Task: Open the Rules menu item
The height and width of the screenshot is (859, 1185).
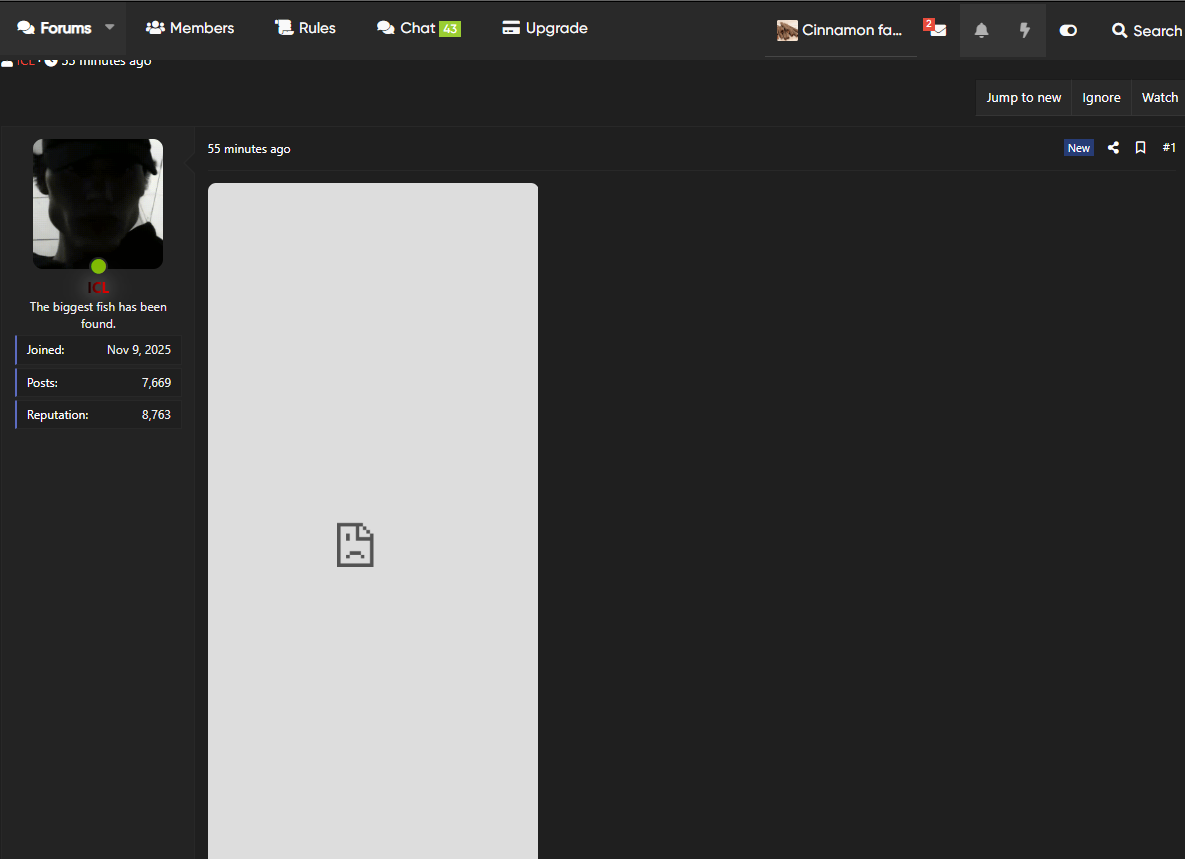Action: 305,27
